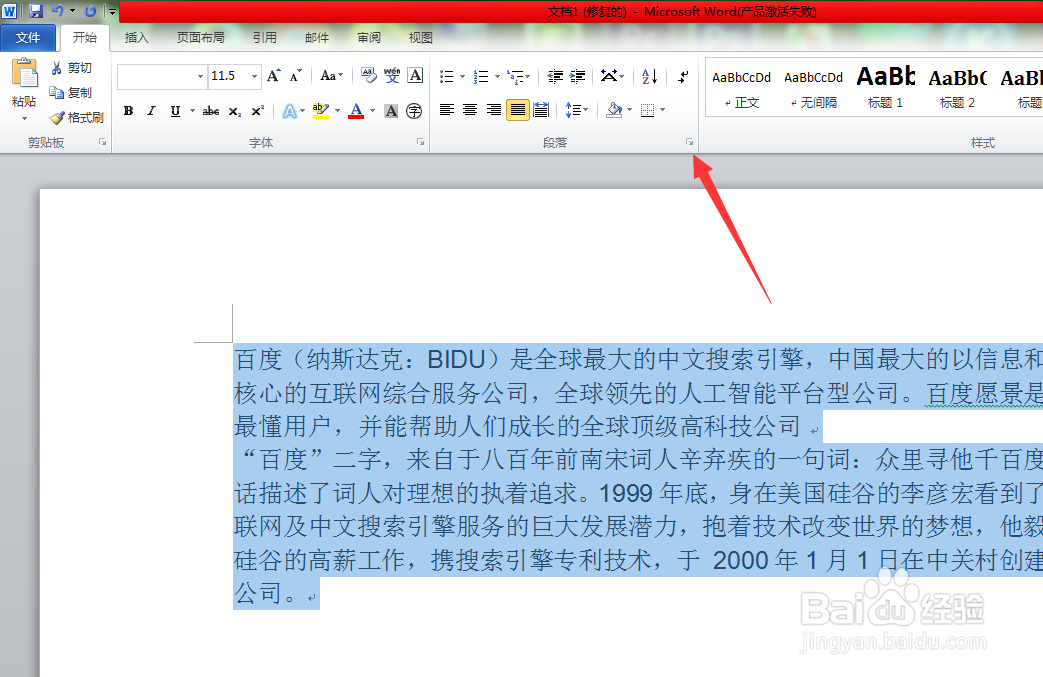The image size is (1043, 677).
Task: Open the clipboard pane launcher
Action: pos(102,142)
